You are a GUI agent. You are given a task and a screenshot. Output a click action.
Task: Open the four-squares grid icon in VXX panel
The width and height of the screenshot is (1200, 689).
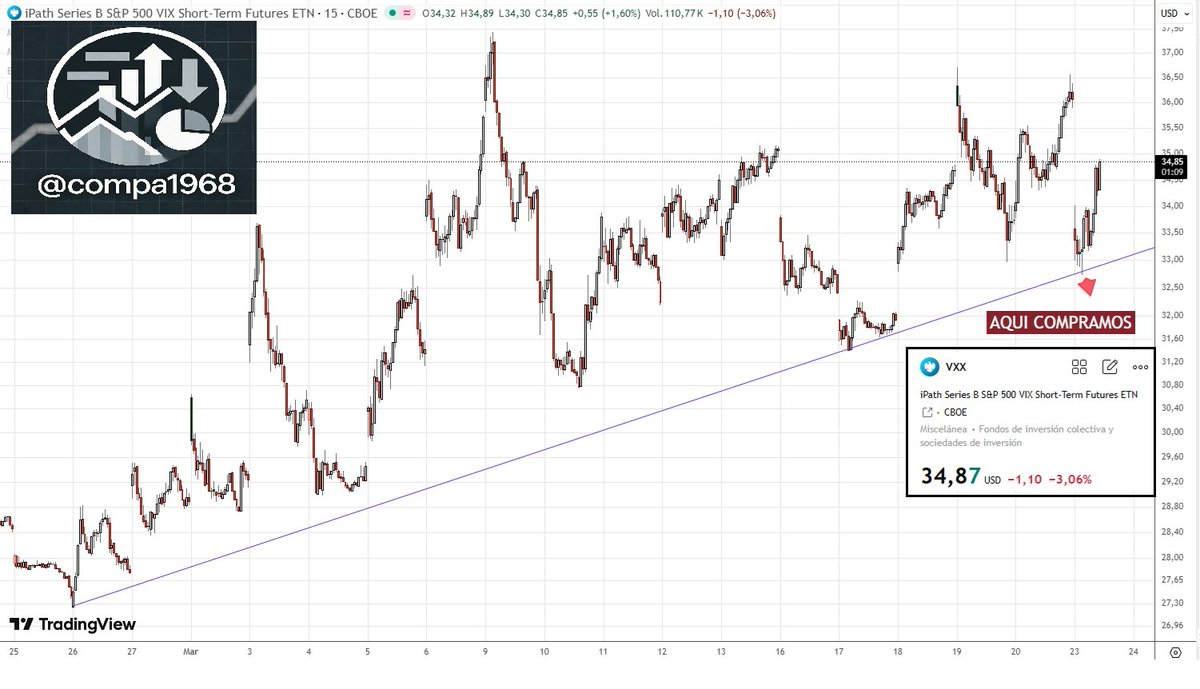tap(1079, 367)
